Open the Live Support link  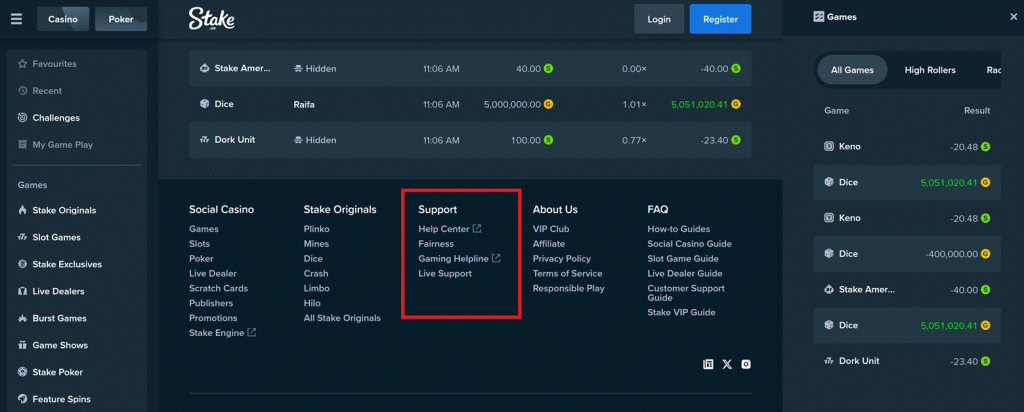click(445, 274)
